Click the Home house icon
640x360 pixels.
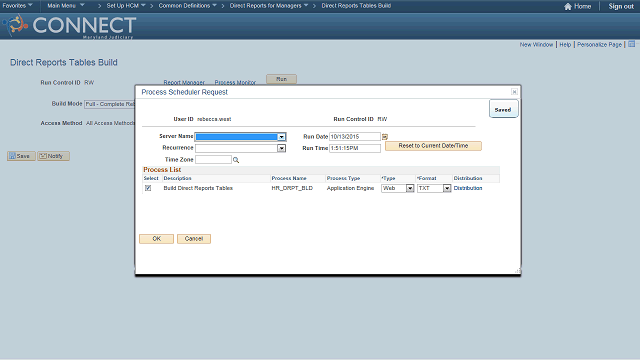(568, 6)
